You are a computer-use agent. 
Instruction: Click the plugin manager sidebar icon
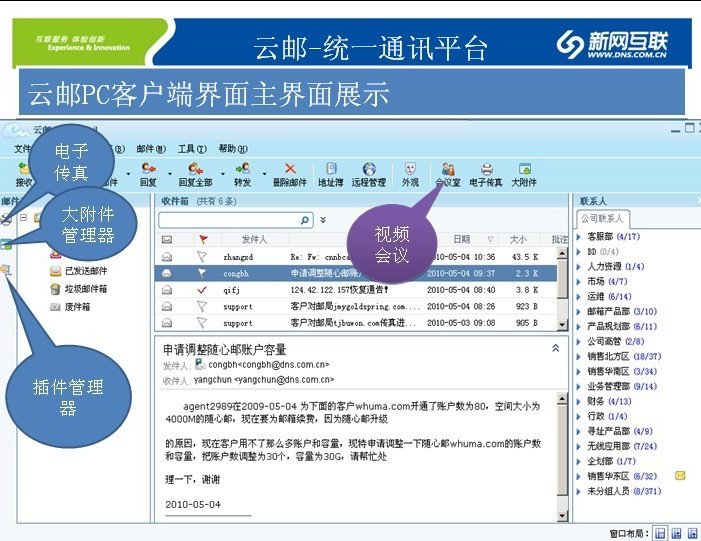coord(6,270)
